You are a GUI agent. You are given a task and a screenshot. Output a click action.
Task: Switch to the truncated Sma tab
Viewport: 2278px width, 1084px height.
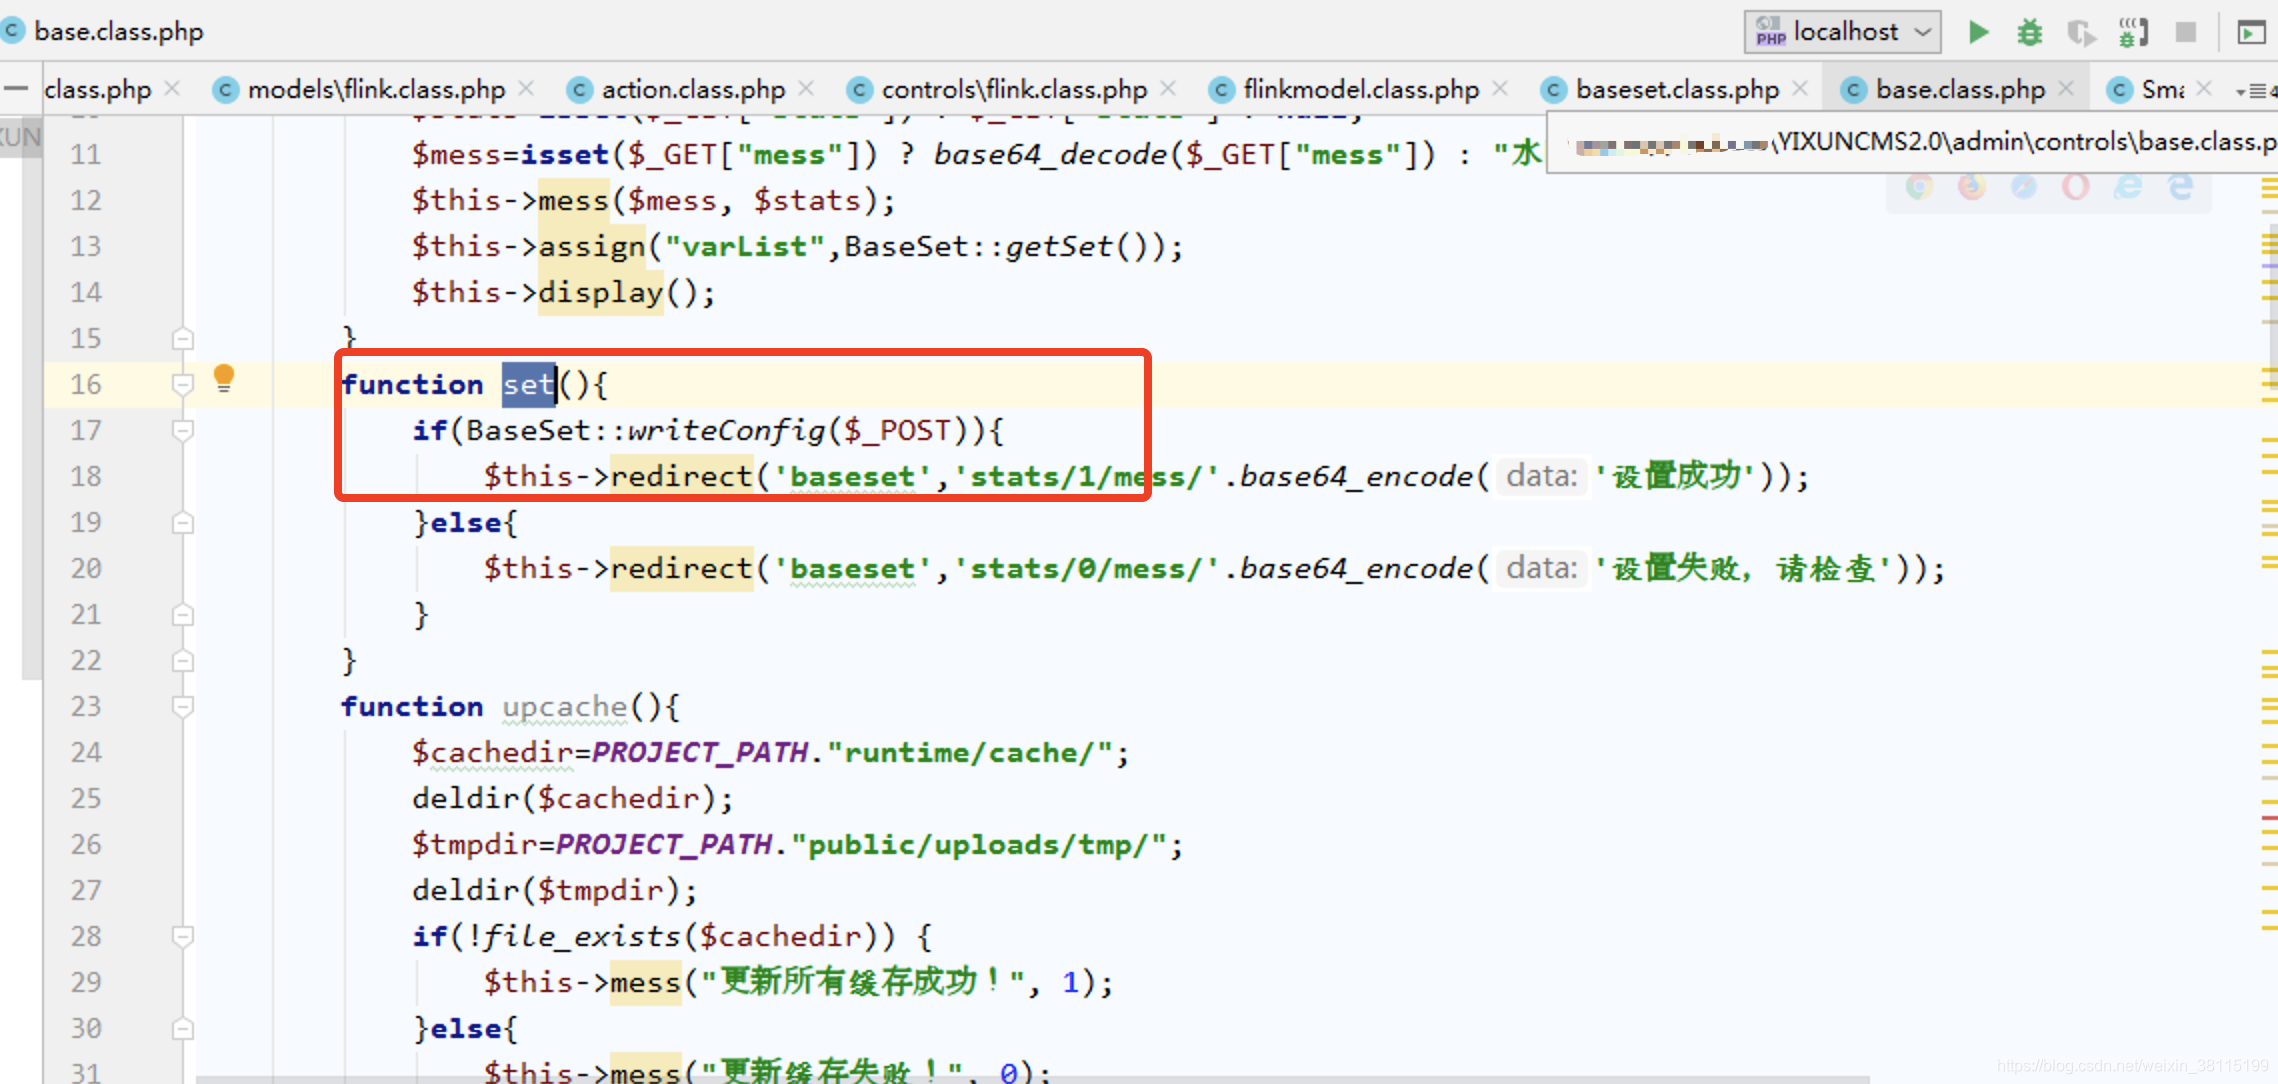click(2162, 90)
